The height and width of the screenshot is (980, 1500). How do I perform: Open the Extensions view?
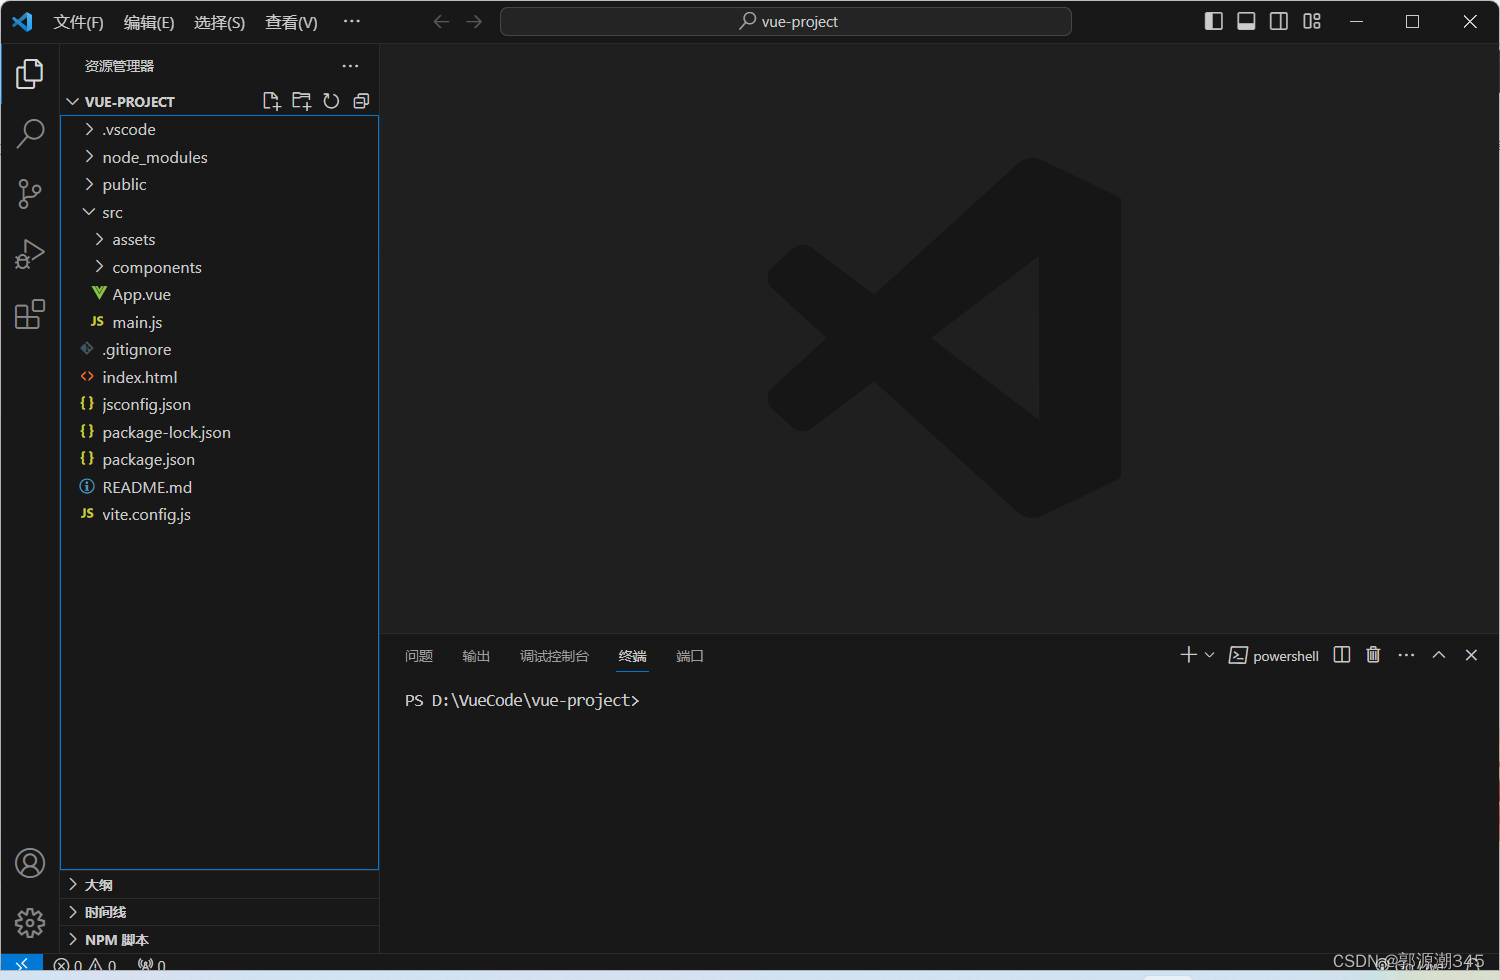point(30,313)
